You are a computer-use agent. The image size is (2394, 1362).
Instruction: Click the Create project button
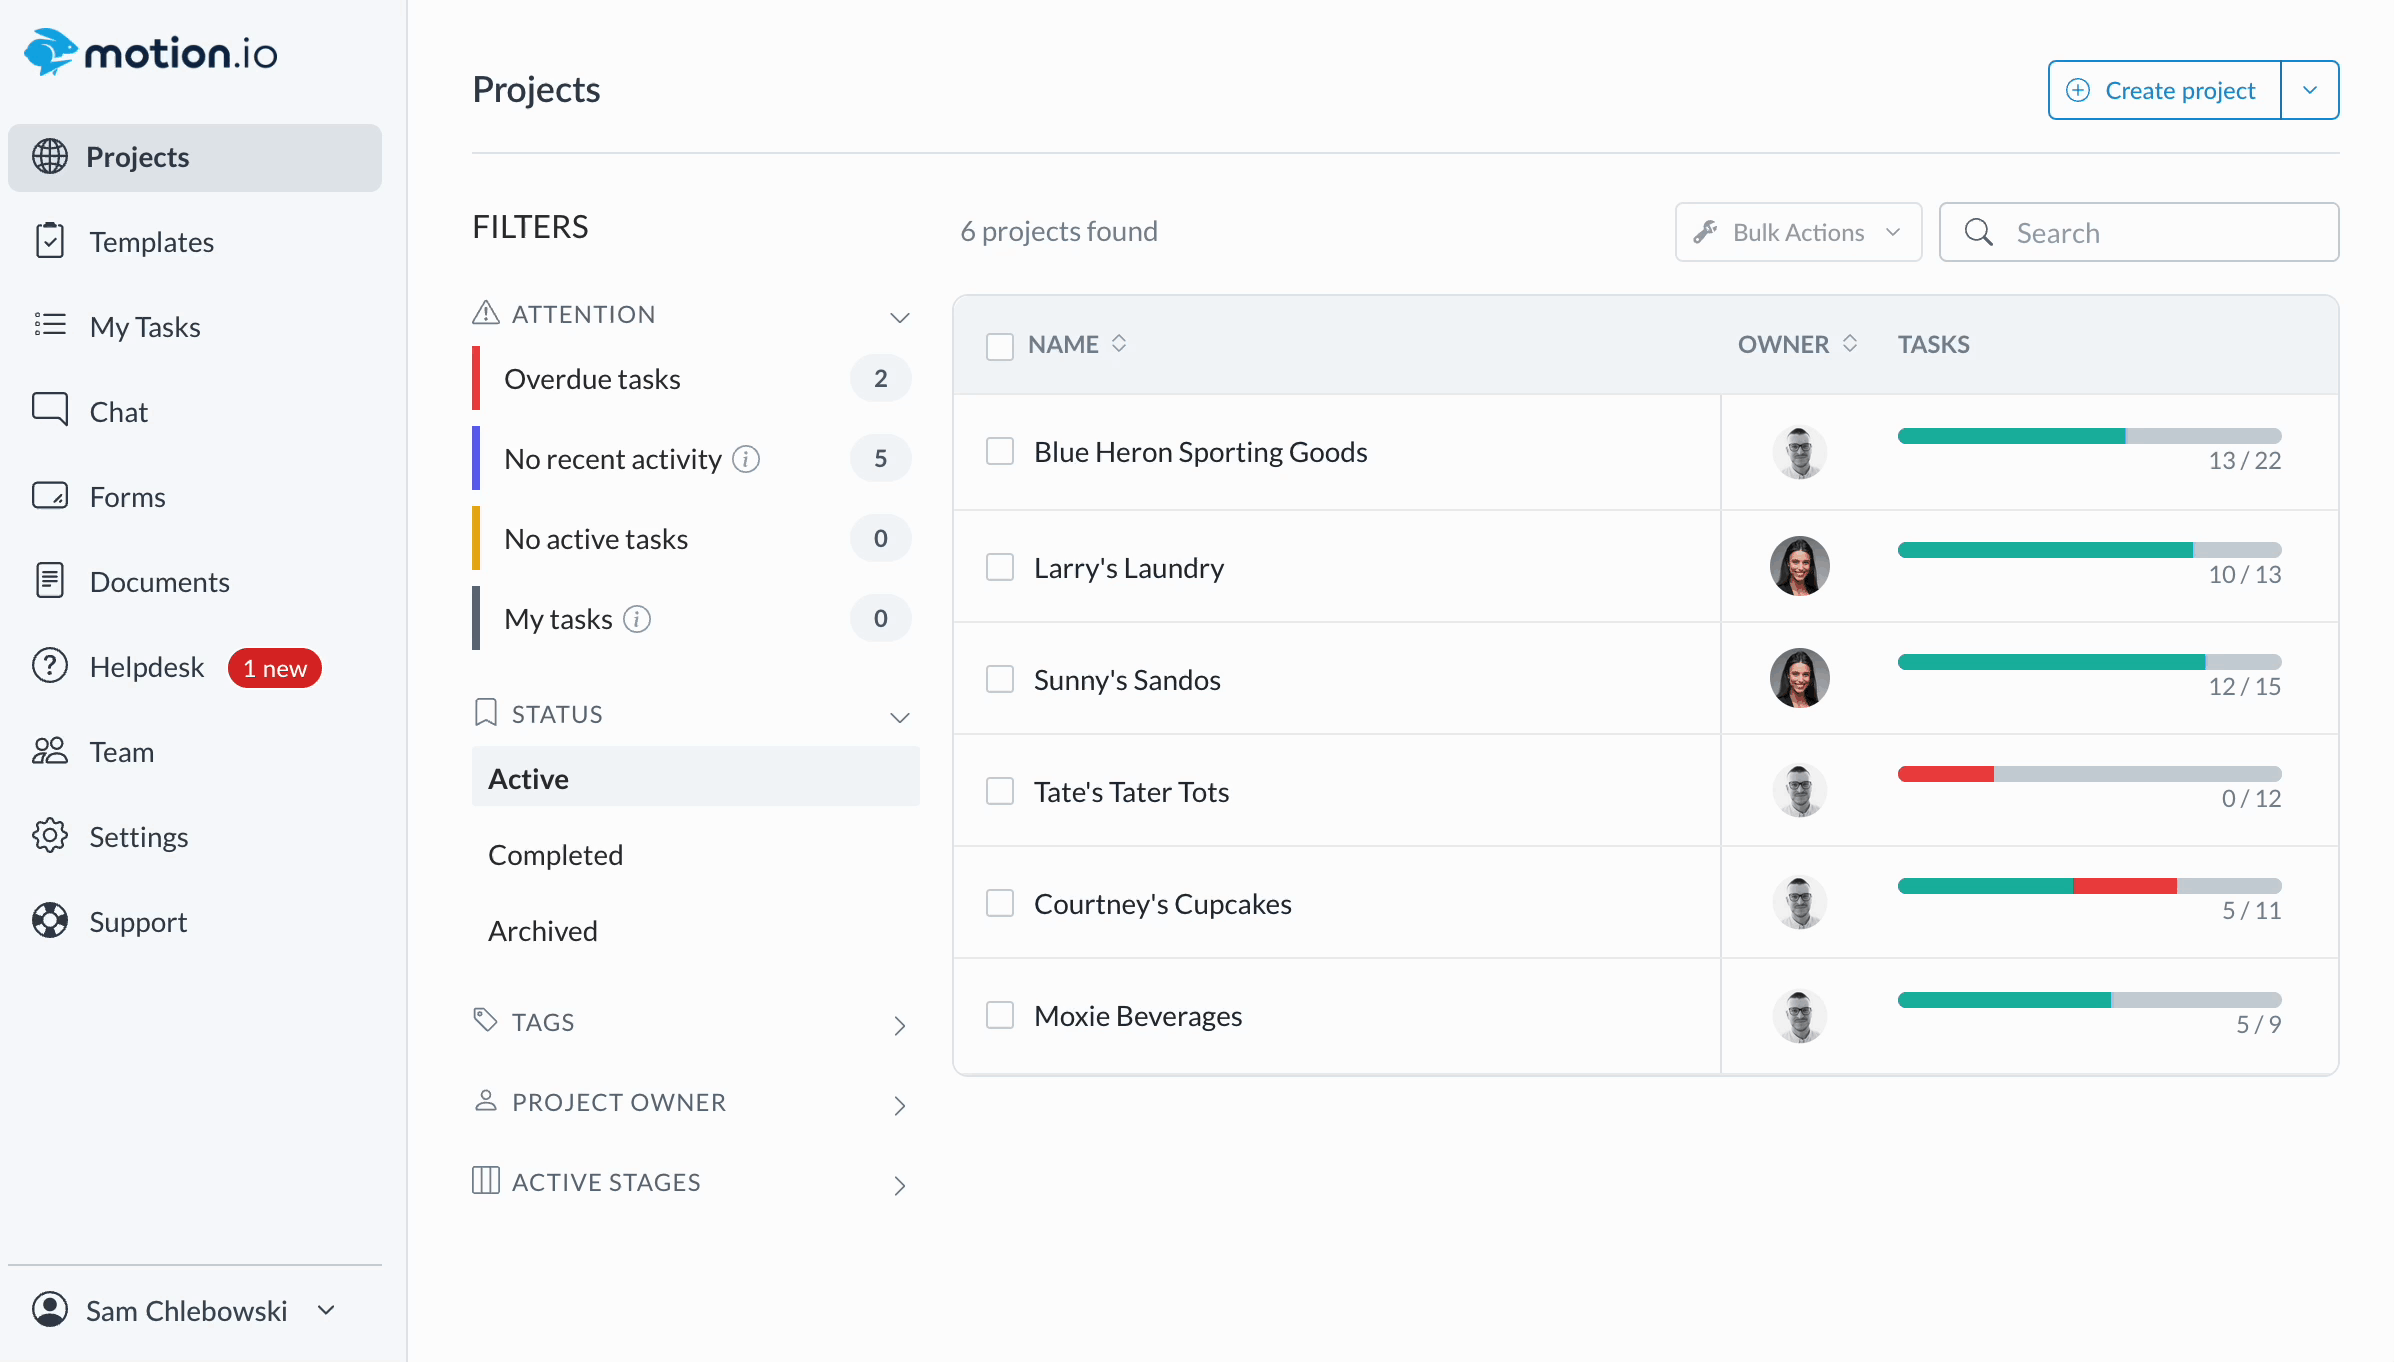pos(2164,90)
